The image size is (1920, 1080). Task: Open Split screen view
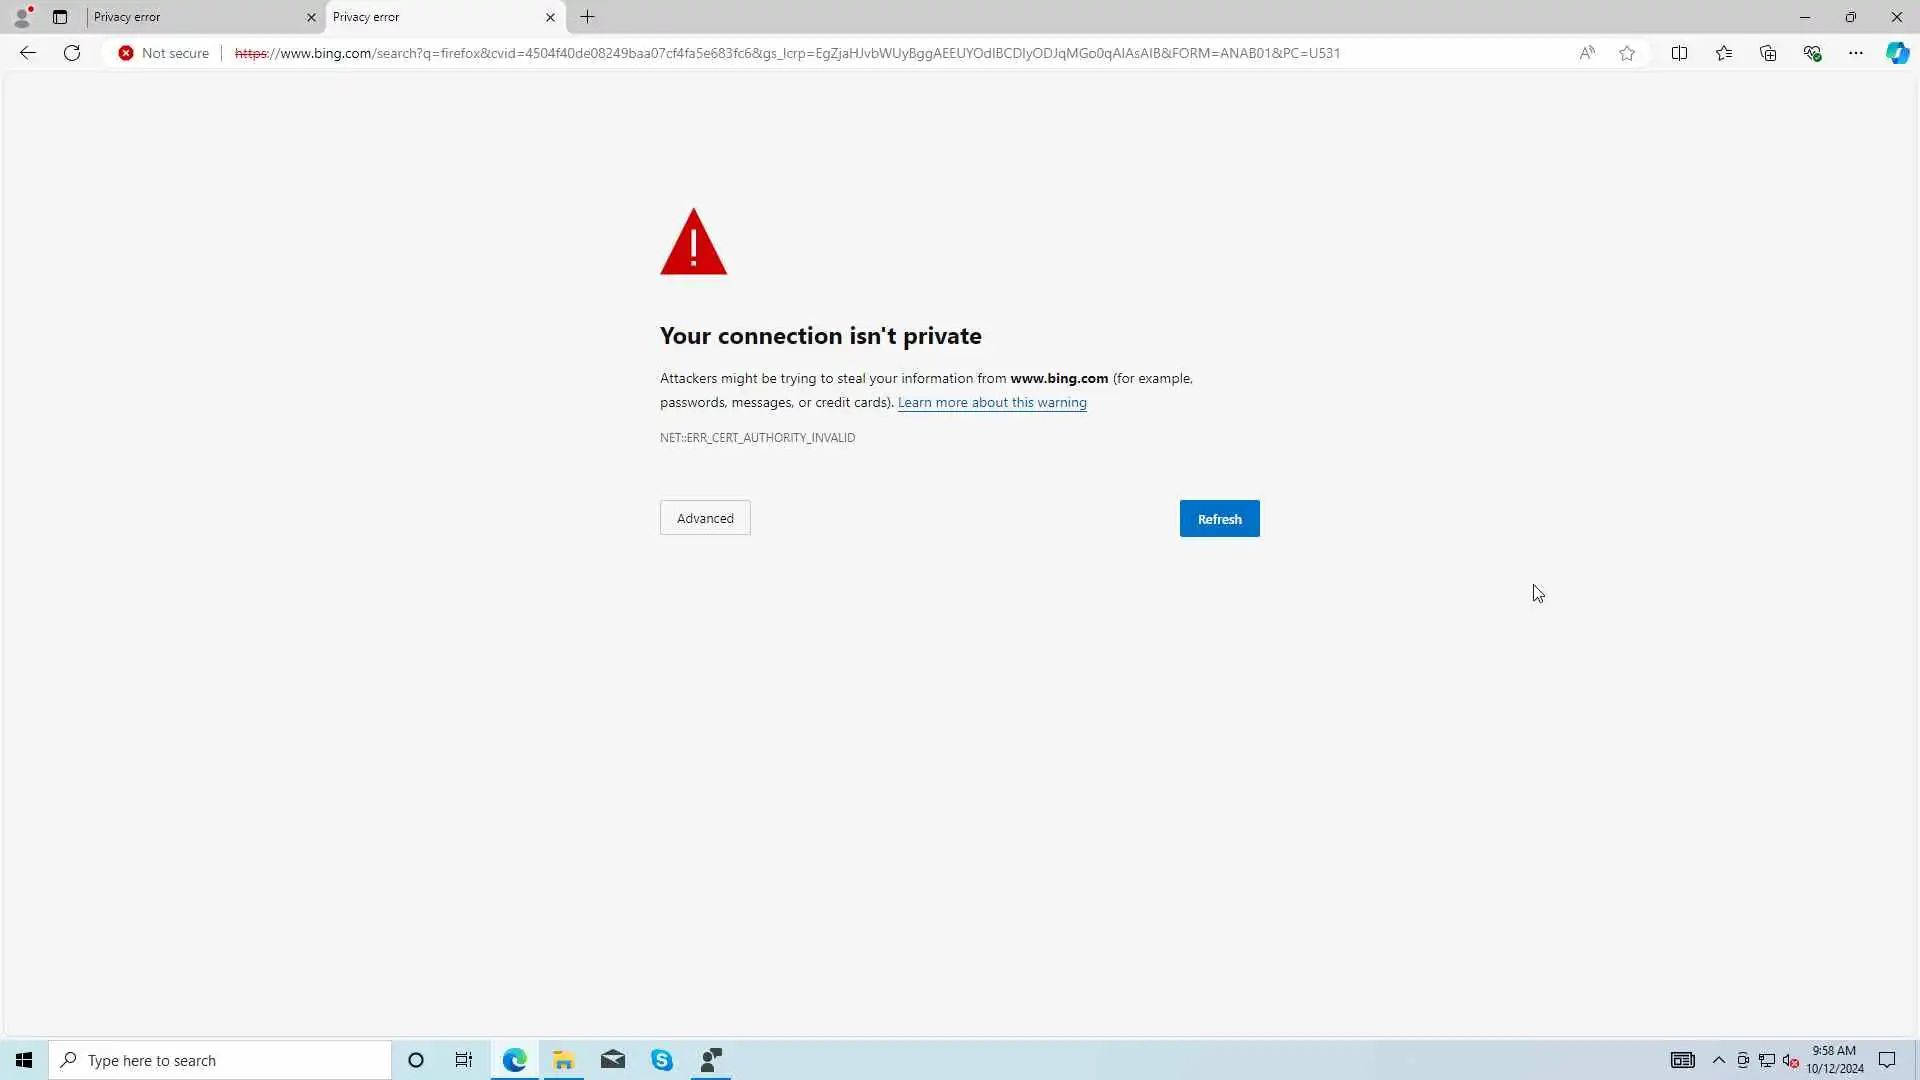click(x=1679, y=53)
